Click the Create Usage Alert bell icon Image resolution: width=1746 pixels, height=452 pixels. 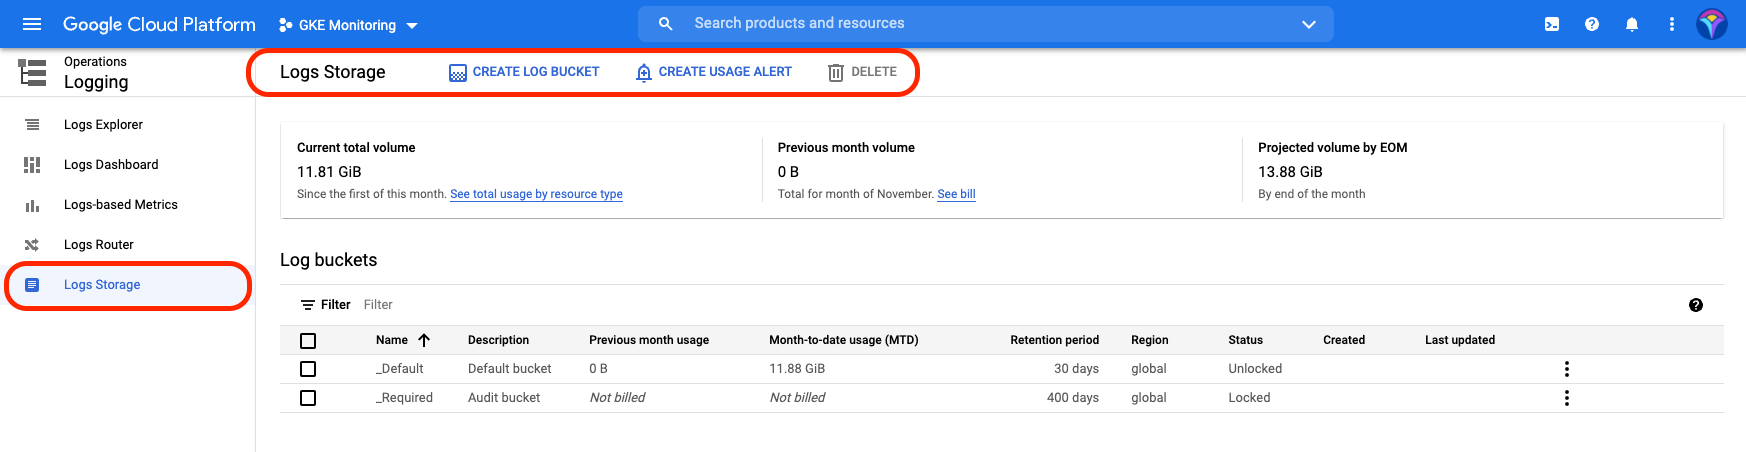click(644, 72)
